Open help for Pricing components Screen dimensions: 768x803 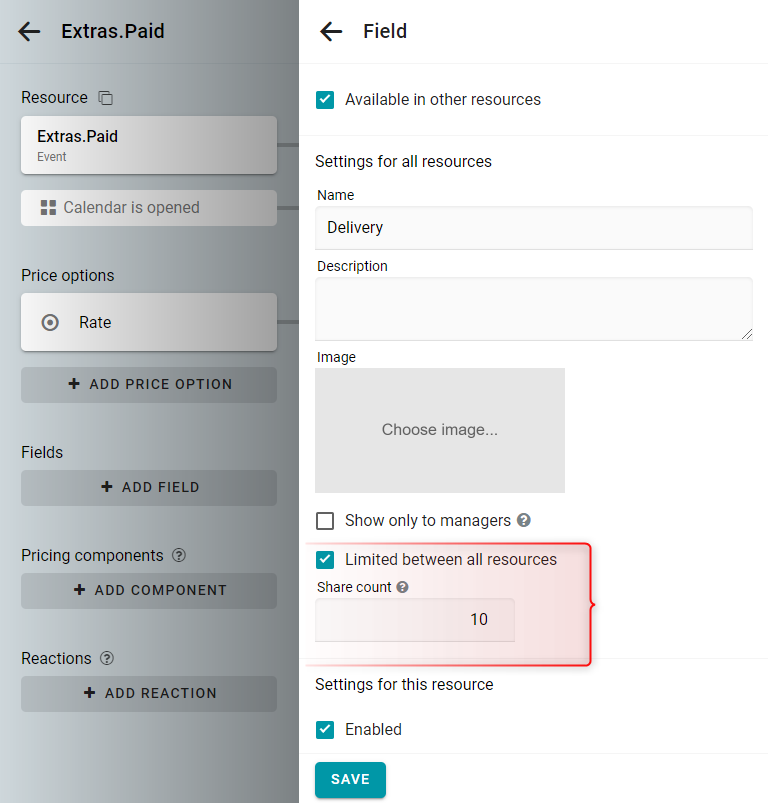[179, 555]
